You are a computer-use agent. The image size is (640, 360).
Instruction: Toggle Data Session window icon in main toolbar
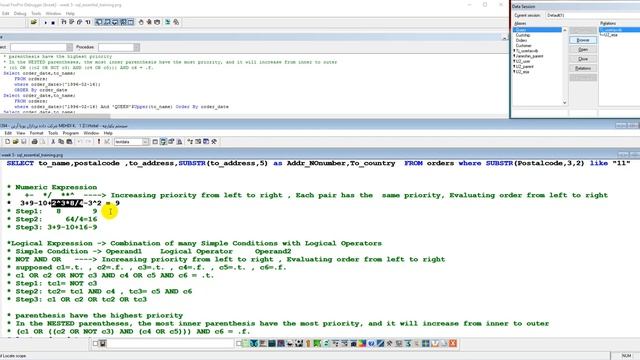click(x=163, y=142)
